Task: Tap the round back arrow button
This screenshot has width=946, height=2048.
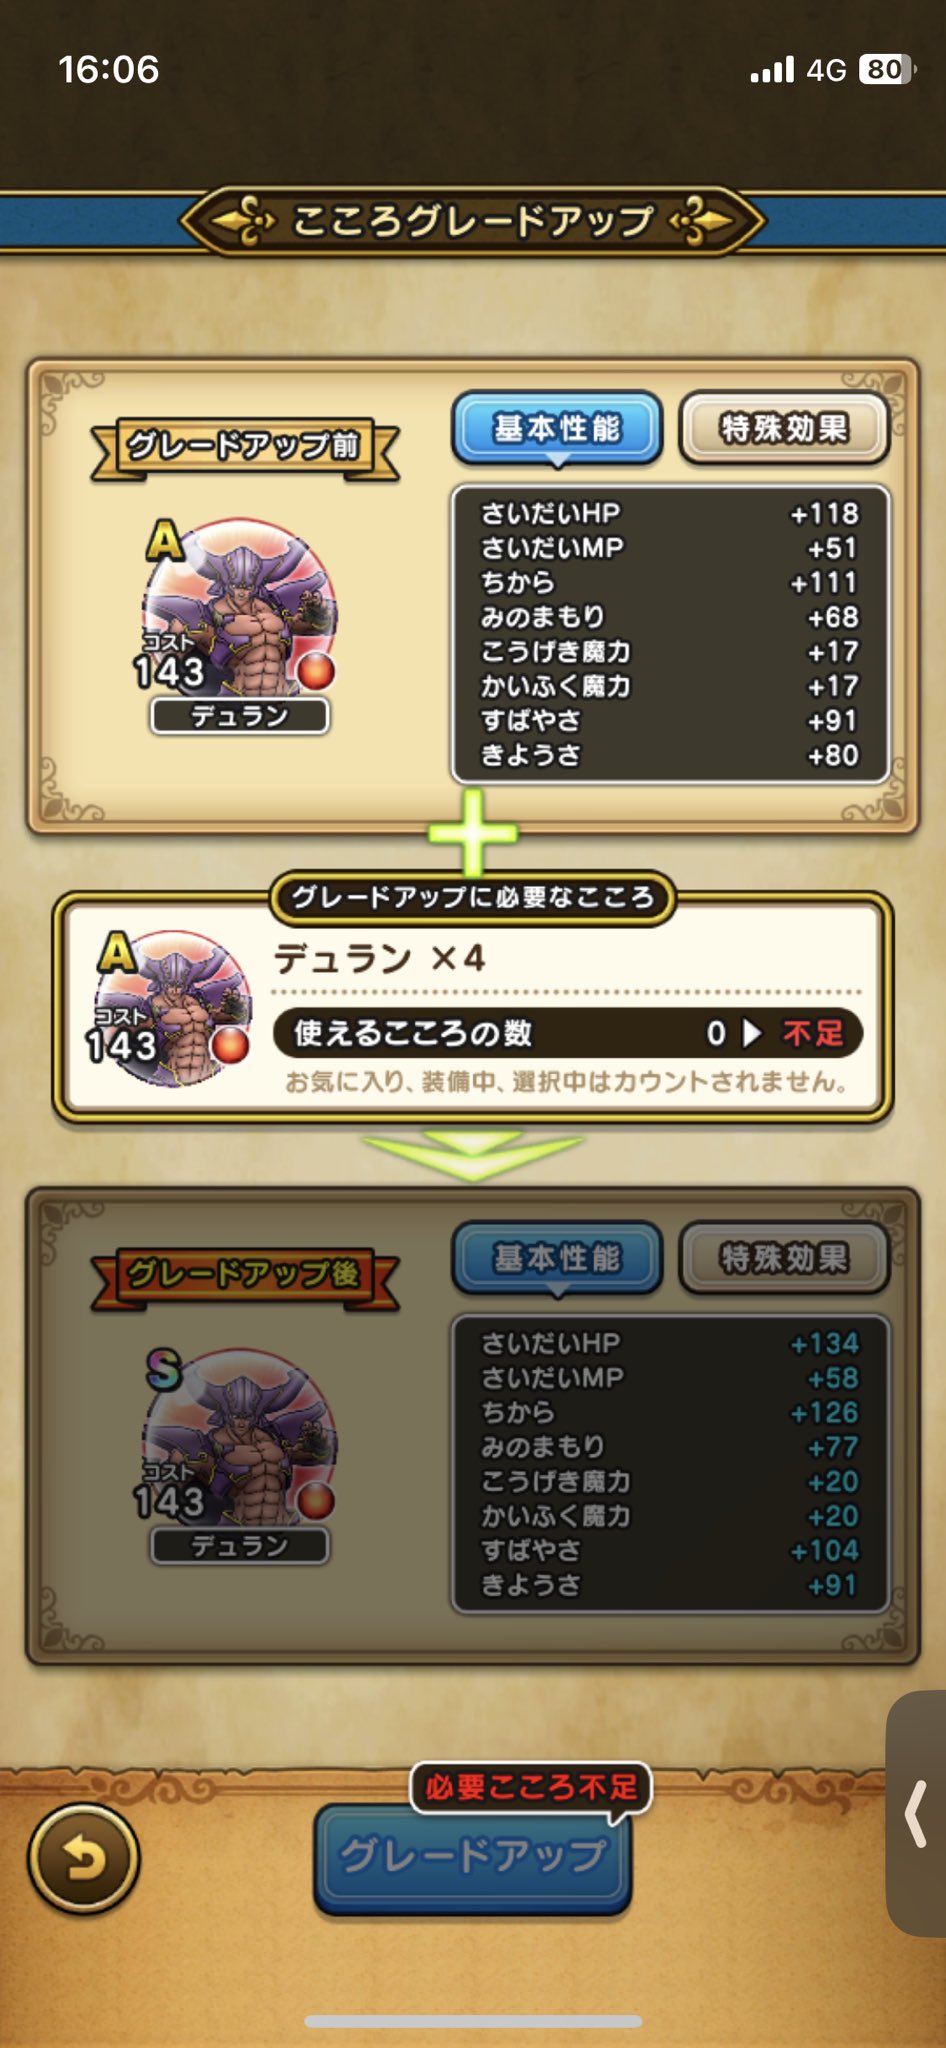Action: click(84, 1859)
